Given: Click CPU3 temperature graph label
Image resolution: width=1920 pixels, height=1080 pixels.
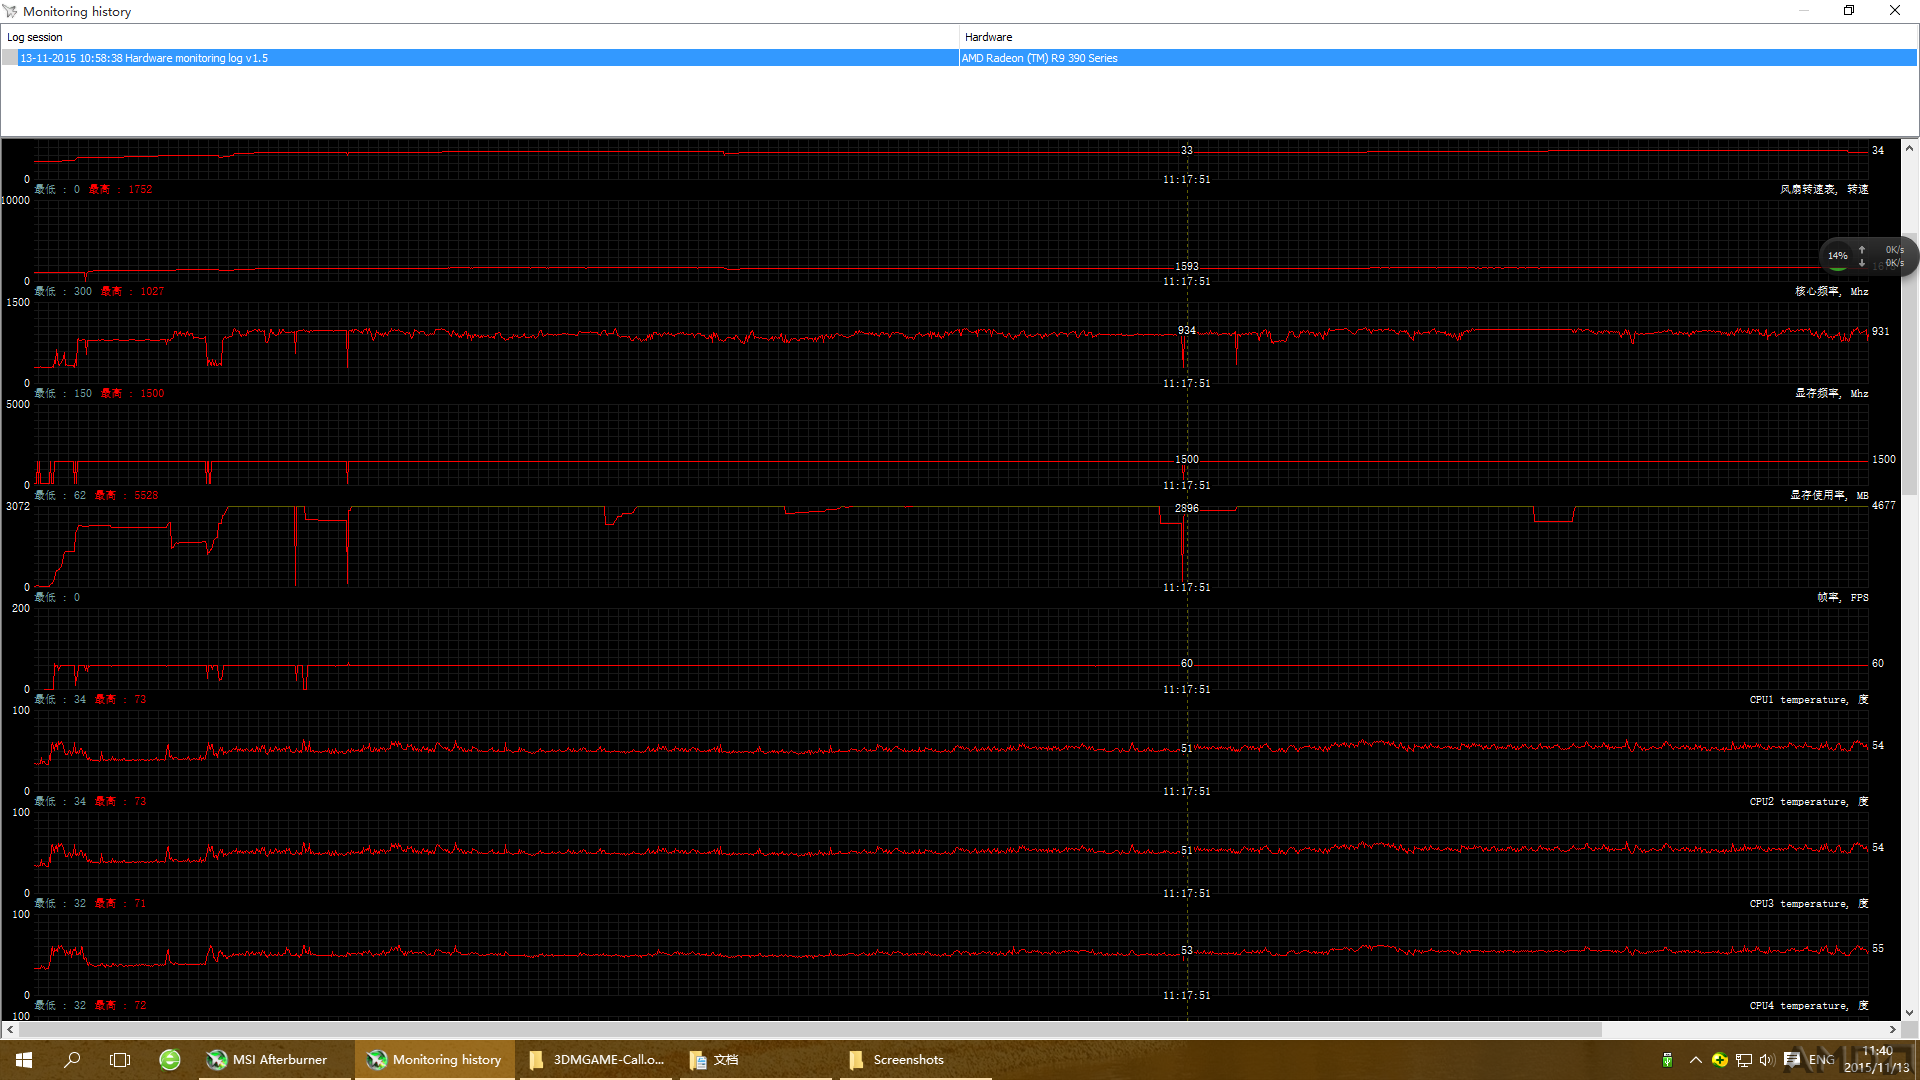Looking at the screenshot, I should coord(1808,903).
